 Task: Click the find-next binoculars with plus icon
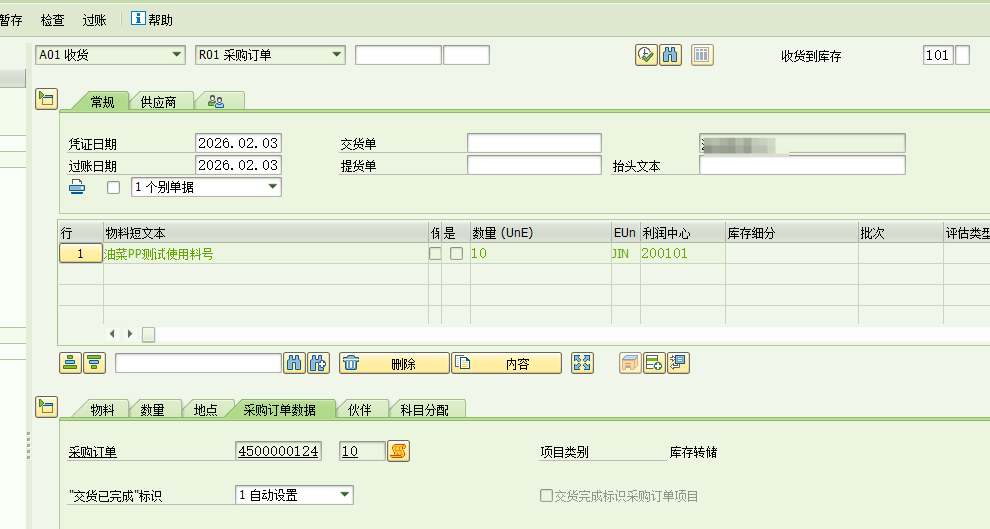318,363
